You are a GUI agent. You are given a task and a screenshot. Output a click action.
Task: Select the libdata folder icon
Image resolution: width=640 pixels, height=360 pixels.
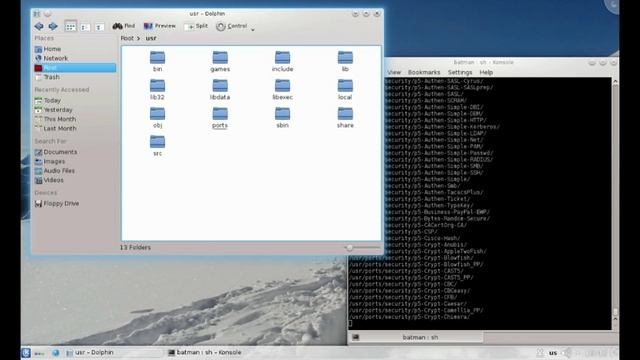tap(220, 86)
